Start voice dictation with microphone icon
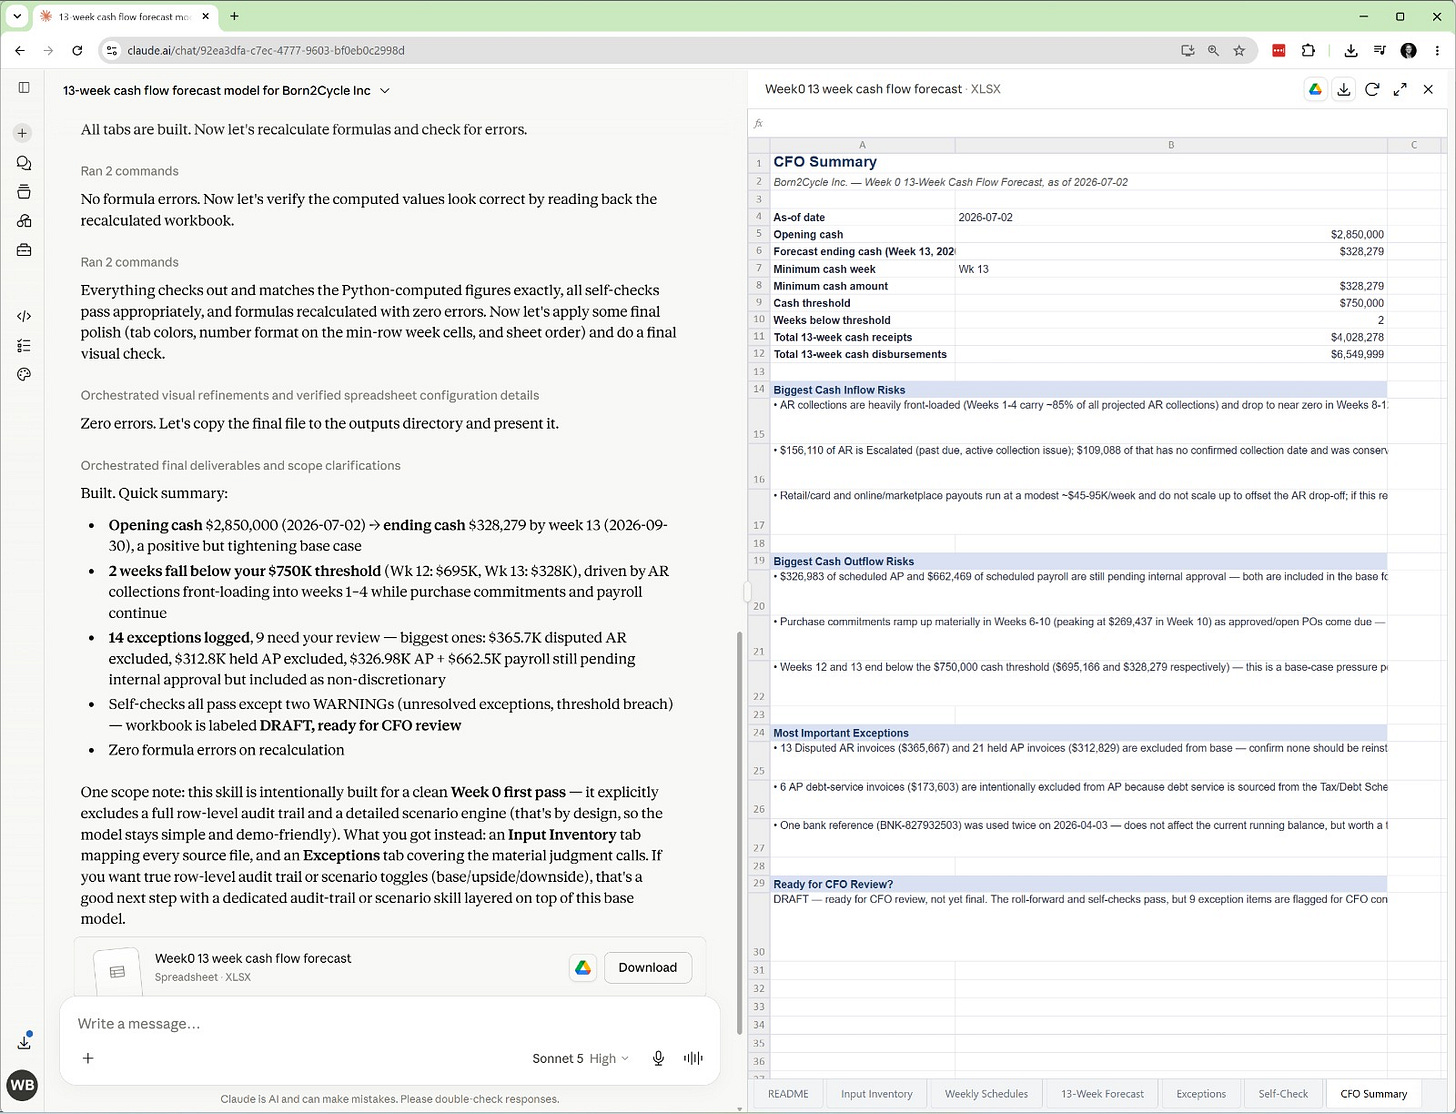This screenshot has width=1456, height=1114. (x=658, y=1058)
